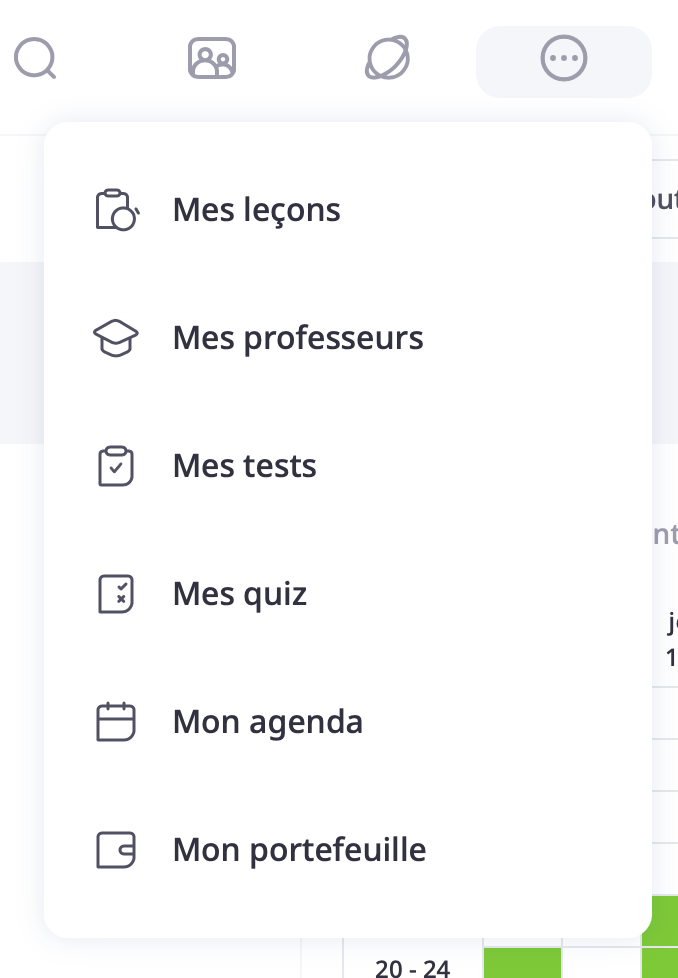Image resolution: width=678 pixels, height=978 pixels.
Task: Select the "Mes tests" text label
Action: (244, 466)
